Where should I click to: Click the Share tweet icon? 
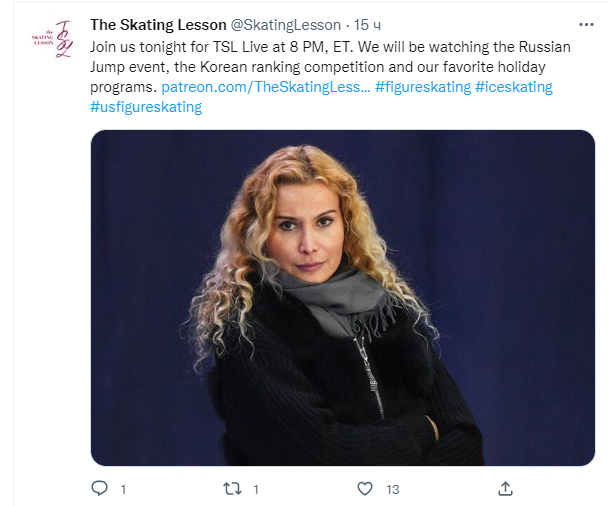click(505, 489)
